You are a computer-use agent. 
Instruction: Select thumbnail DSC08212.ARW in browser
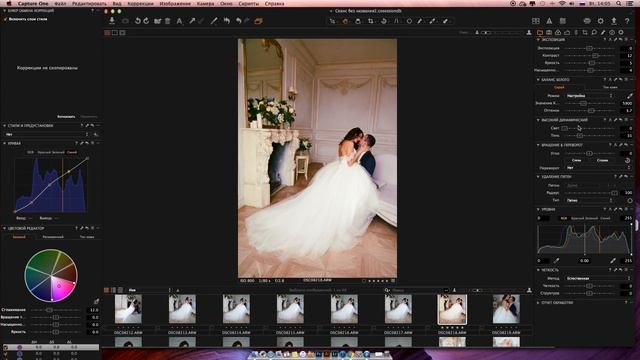click(128, 309)
